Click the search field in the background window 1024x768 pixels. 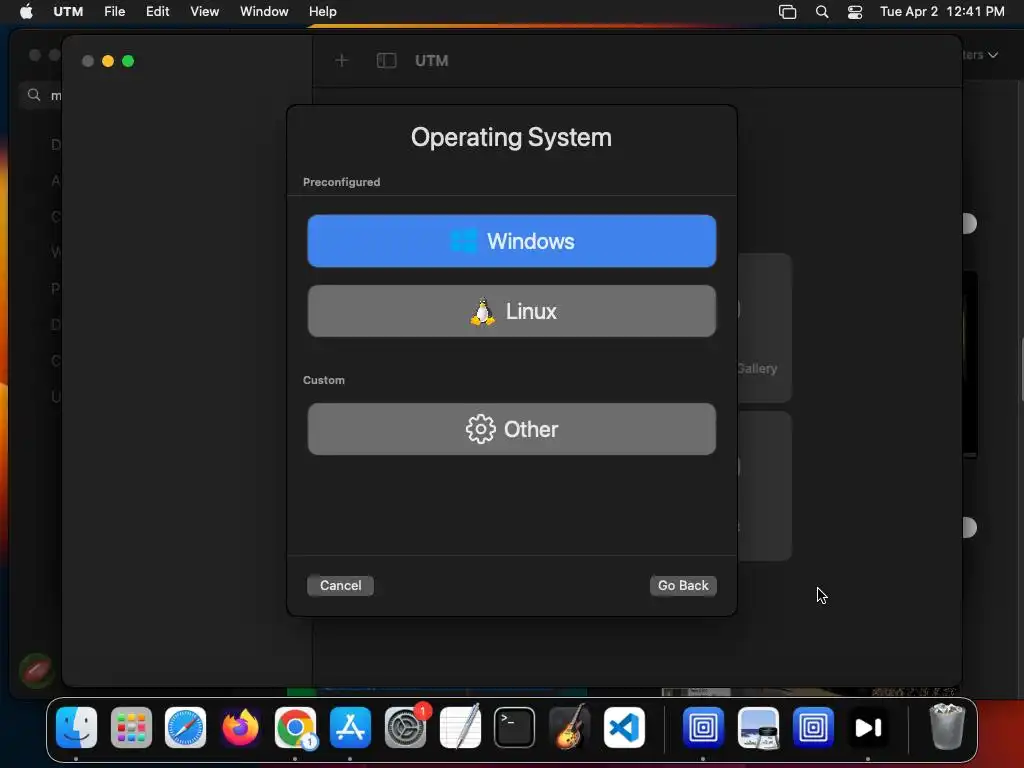coord(40,95)
